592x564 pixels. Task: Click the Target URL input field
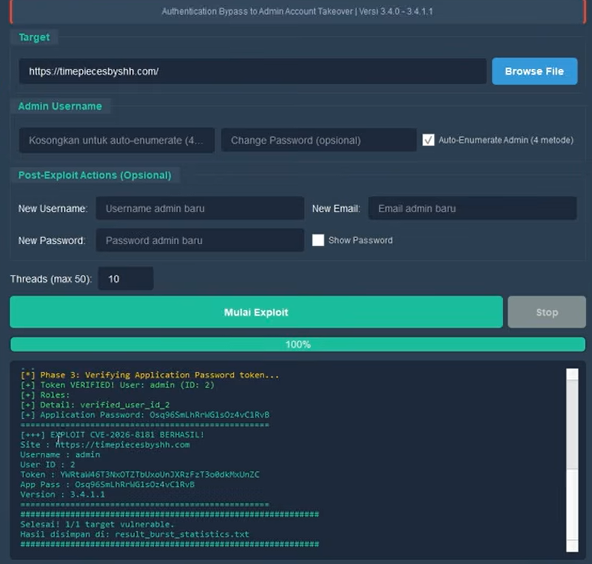(253, 71)
